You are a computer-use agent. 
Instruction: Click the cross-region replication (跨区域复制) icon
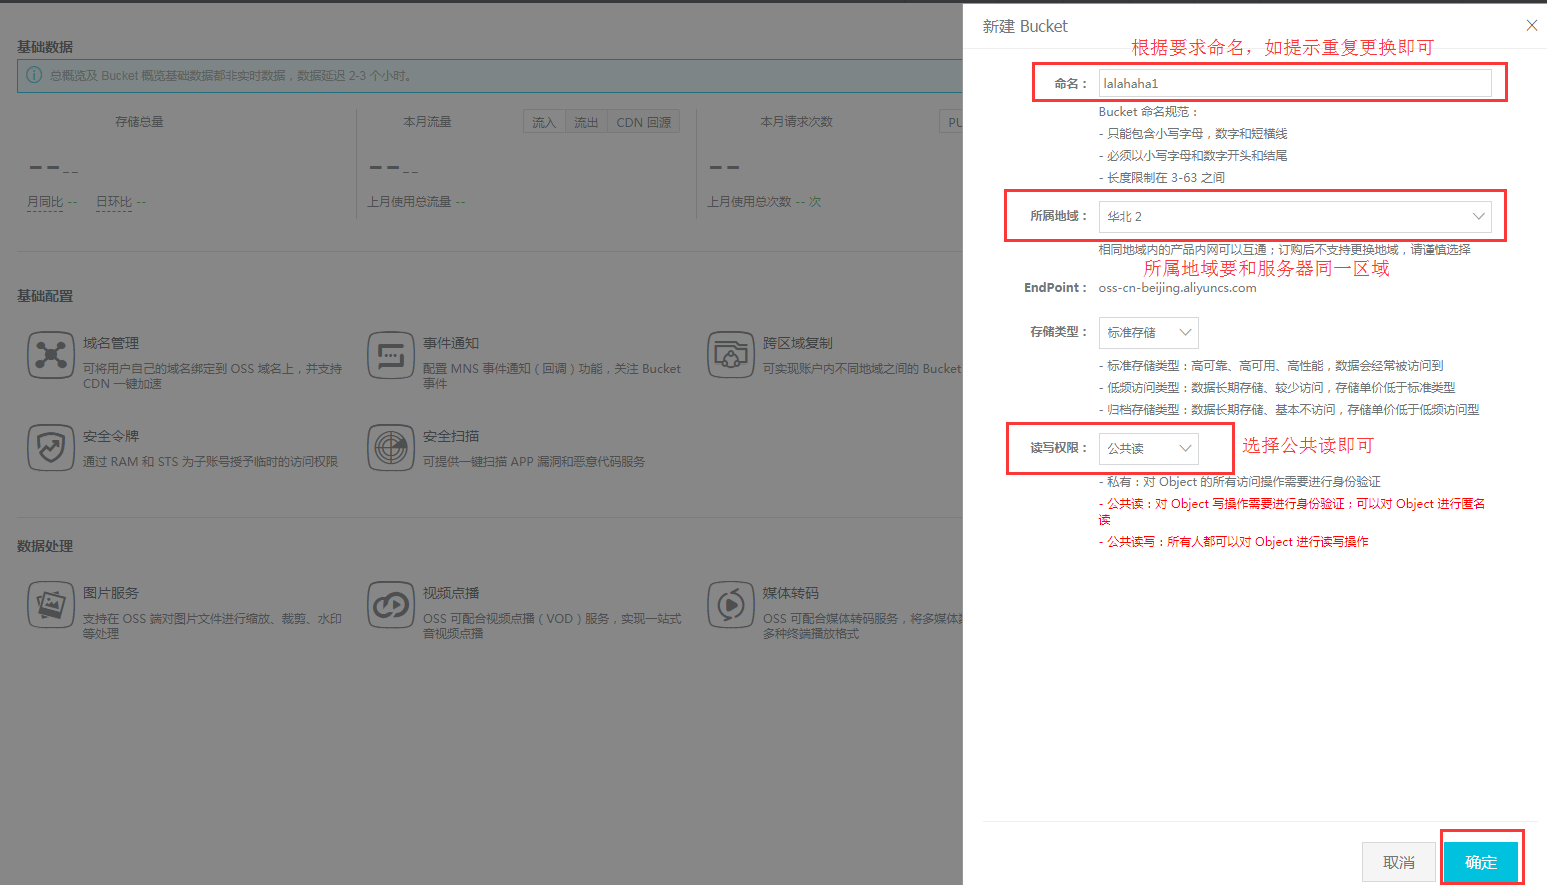point(731,355)
